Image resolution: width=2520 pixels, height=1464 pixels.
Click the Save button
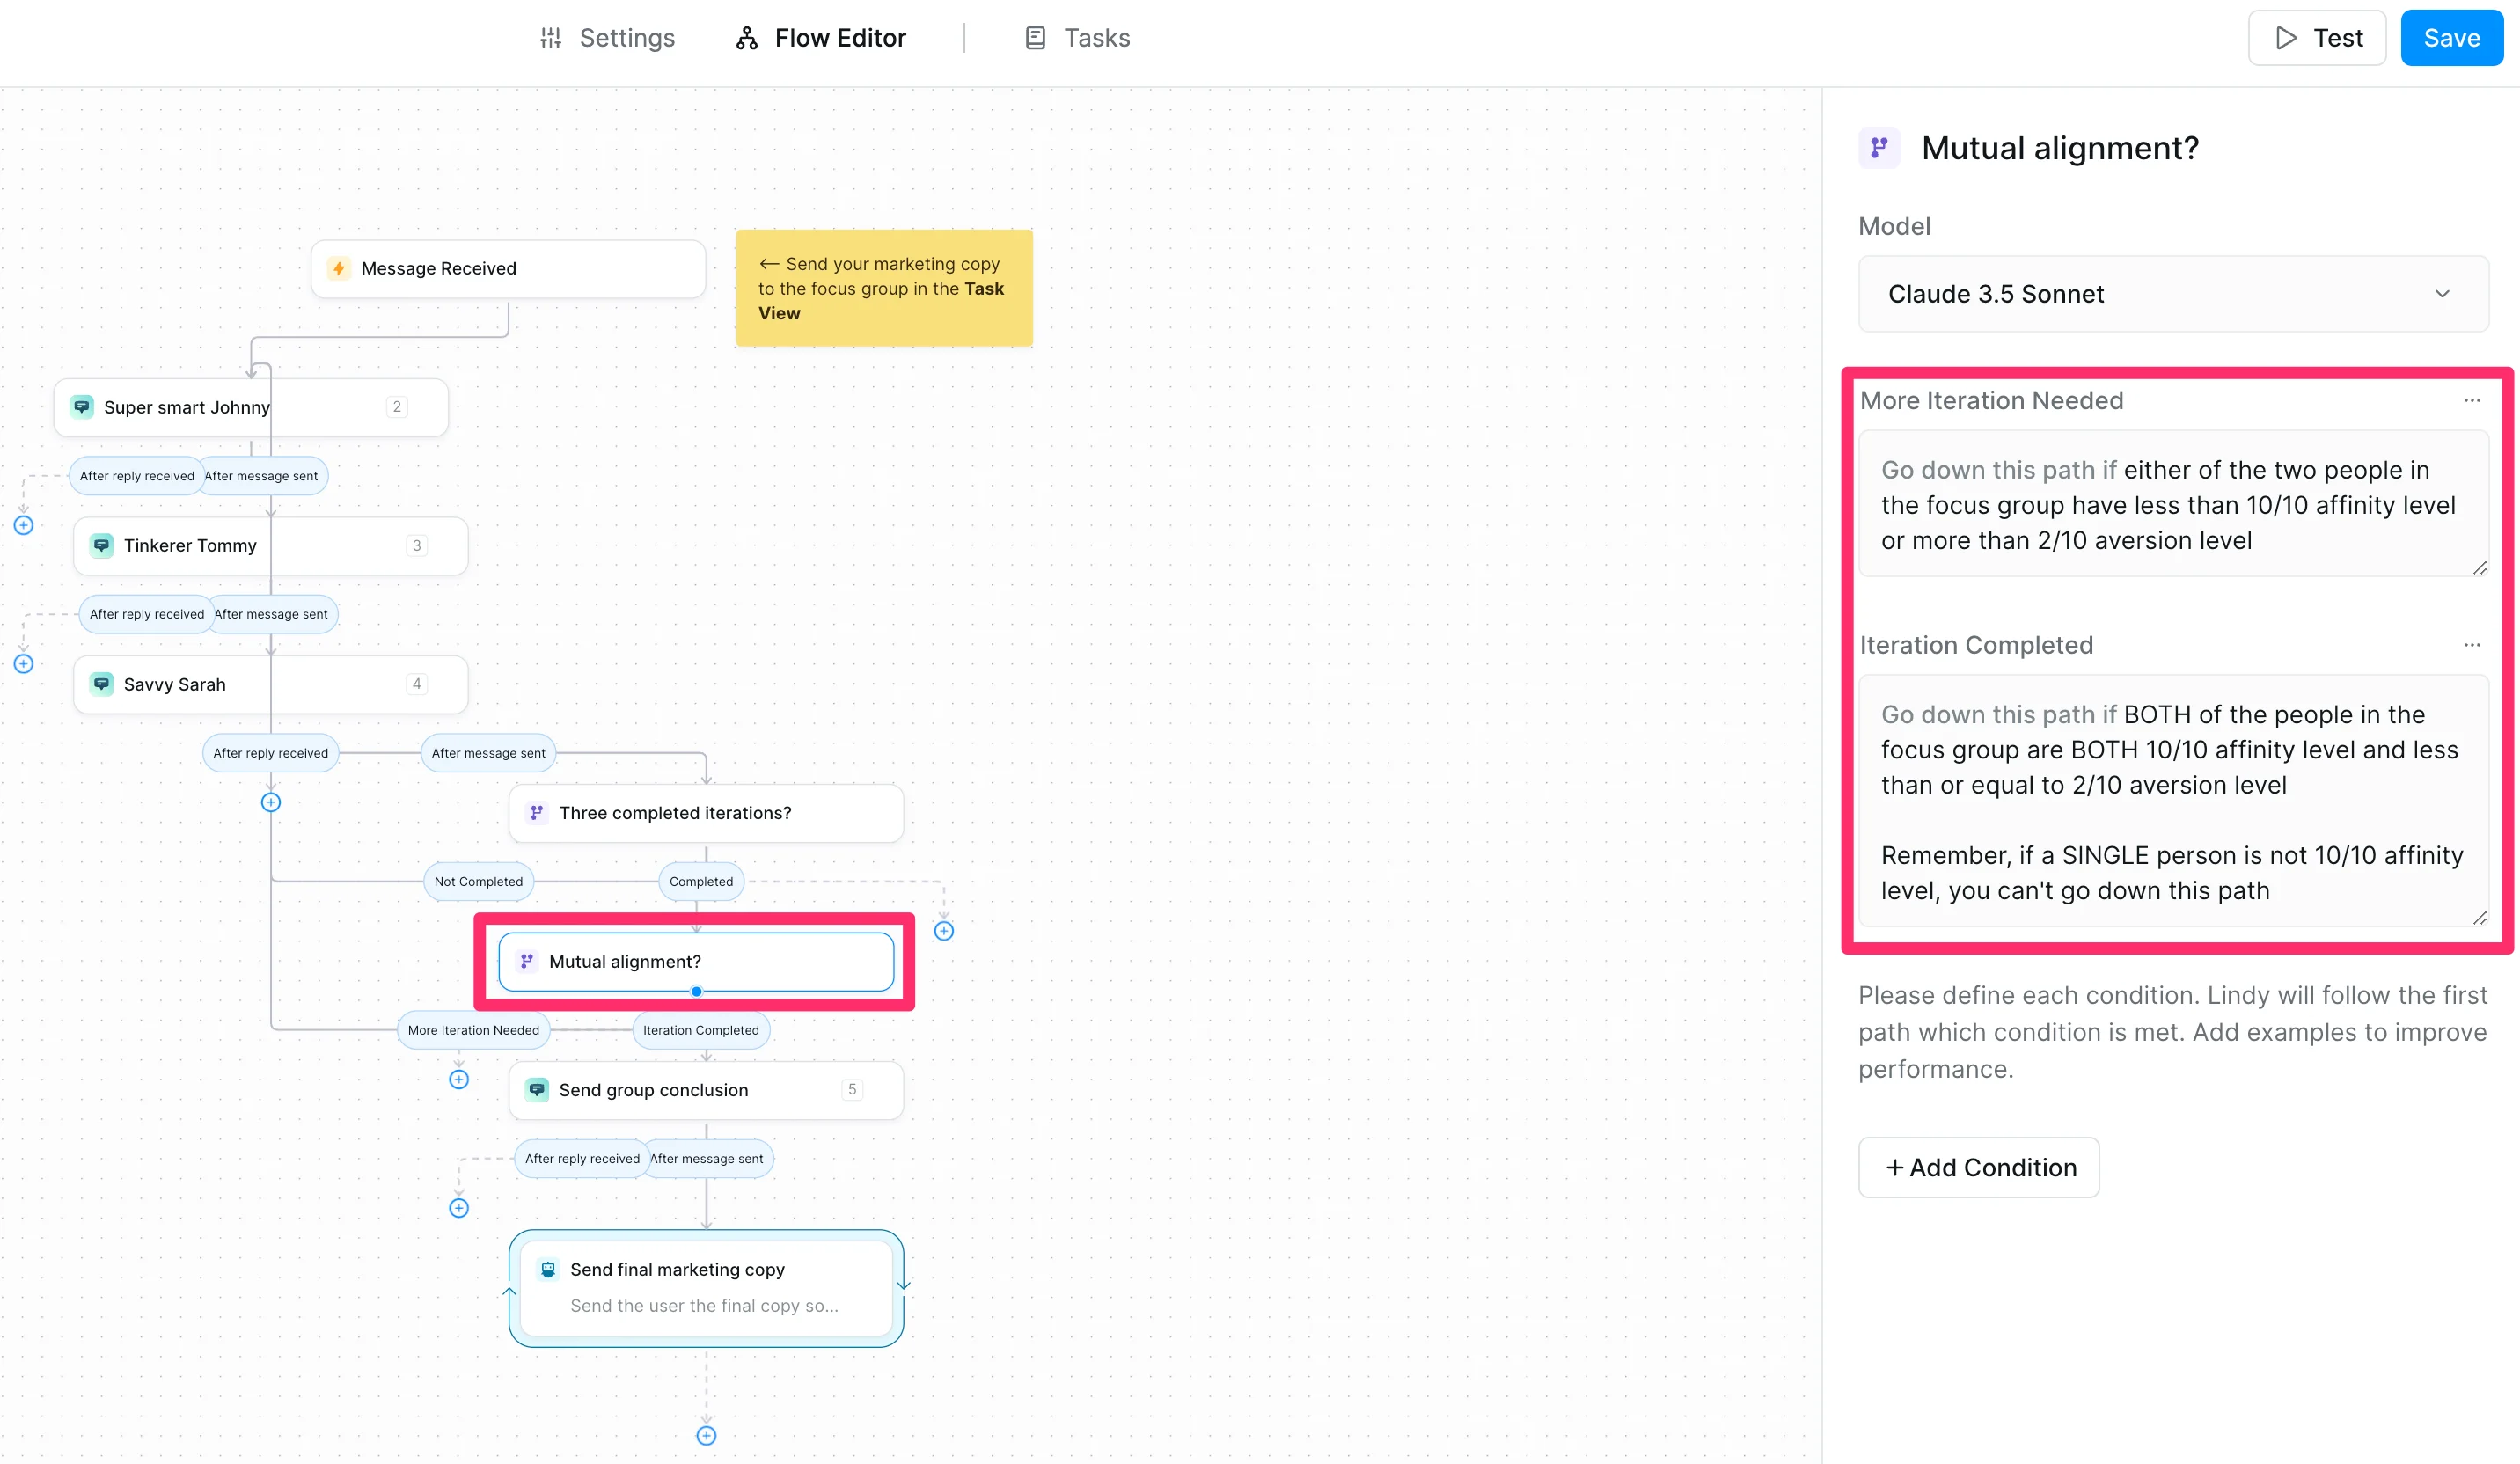click(x=2451, y=38)
